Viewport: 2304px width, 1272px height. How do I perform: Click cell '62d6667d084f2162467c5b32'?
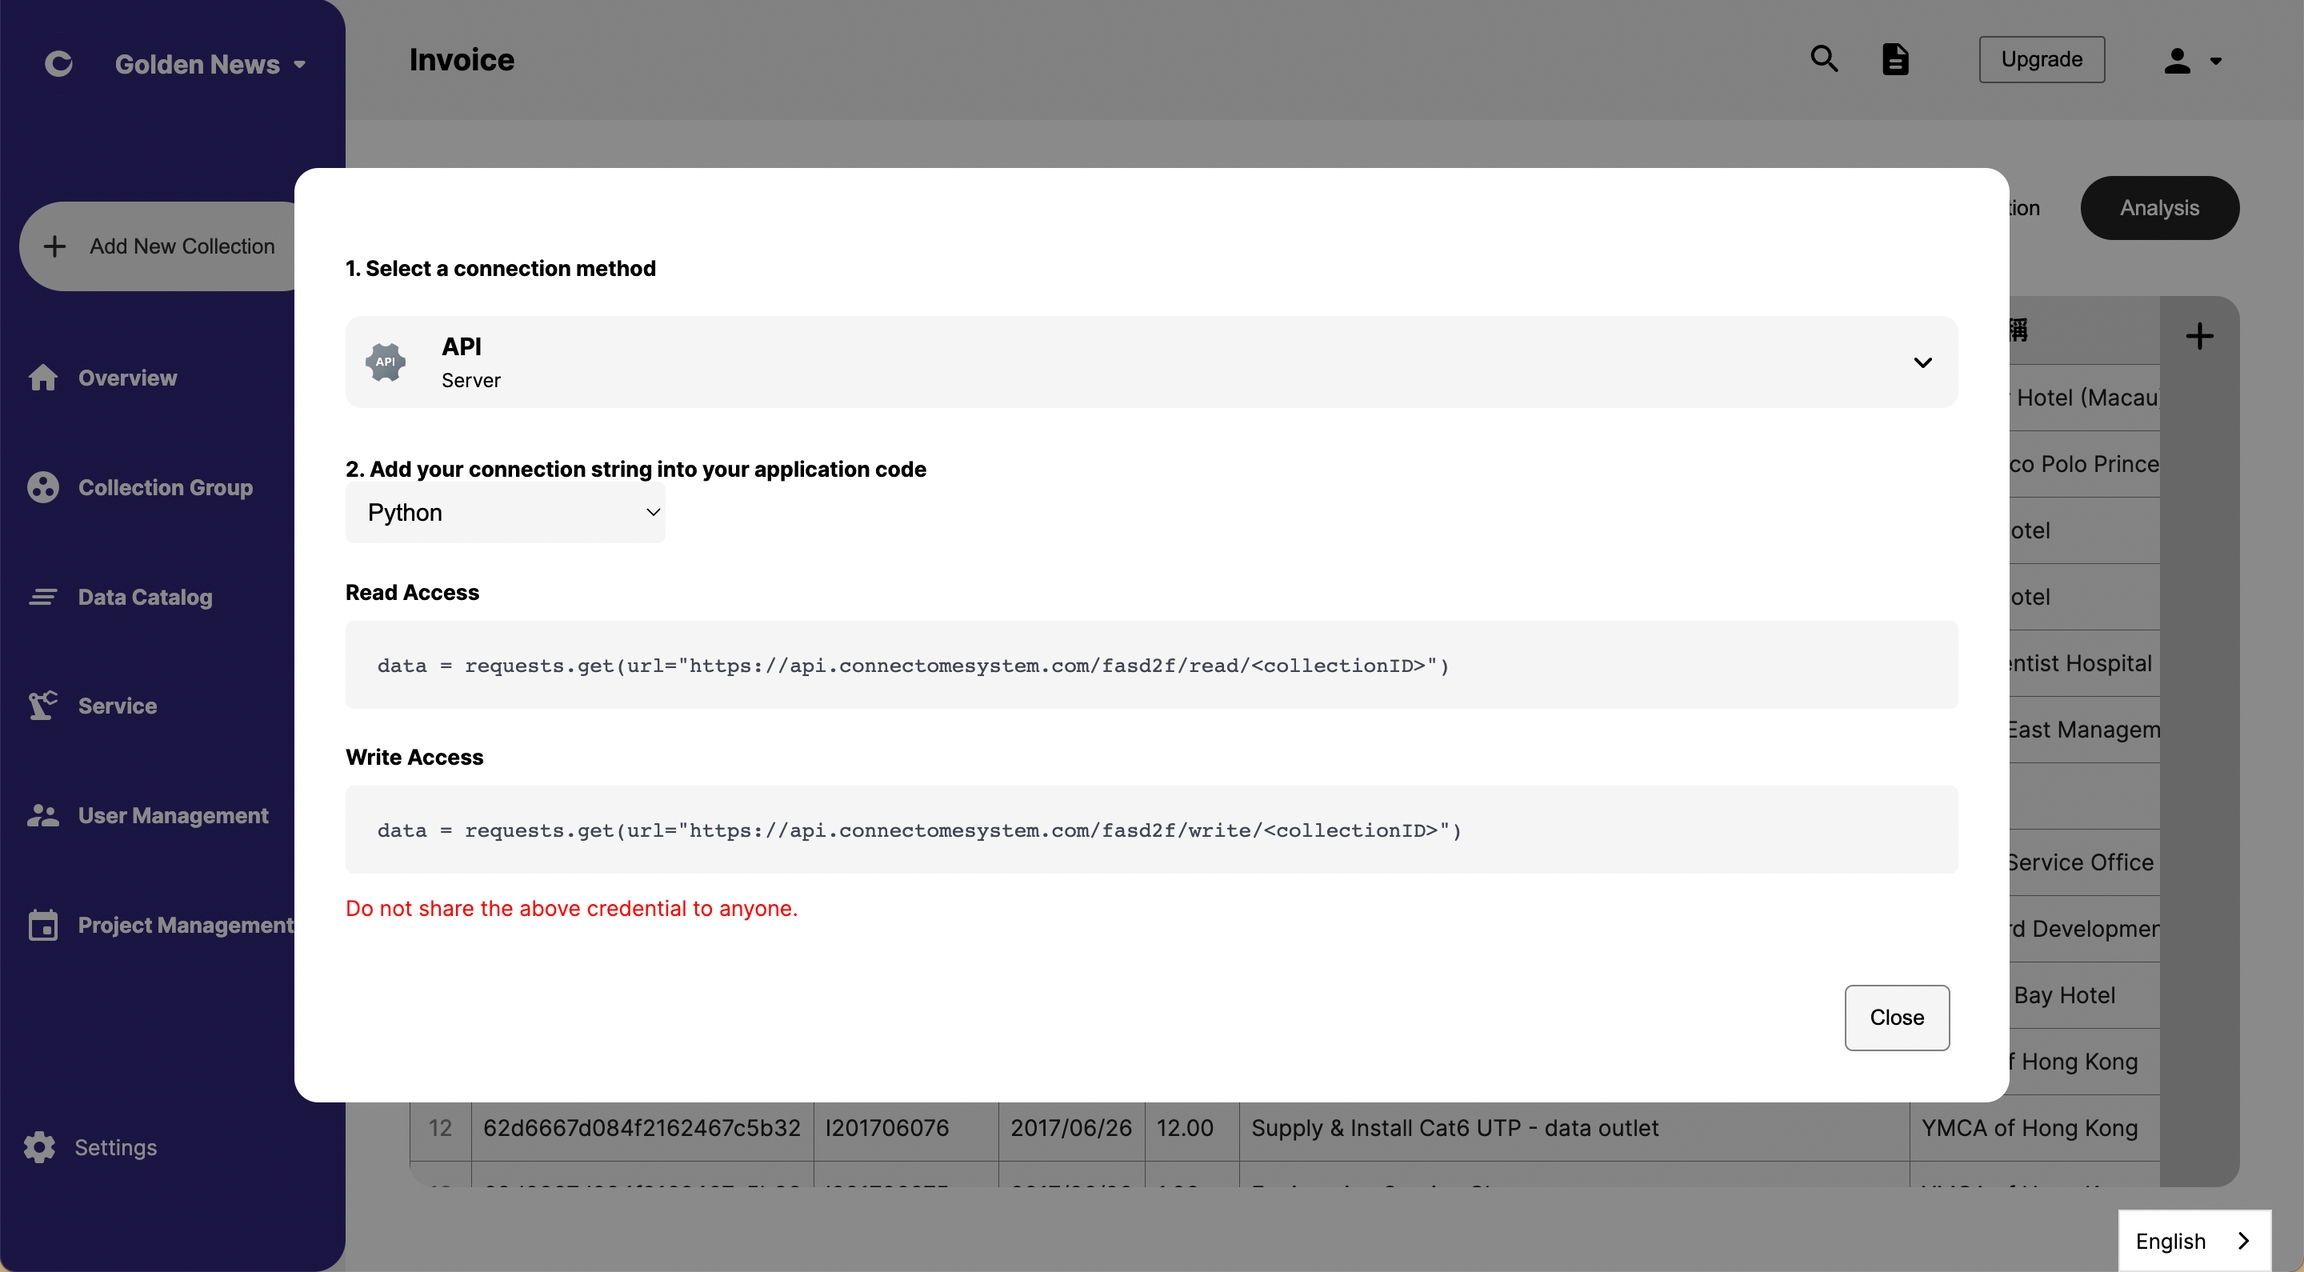coord(642,1128)
